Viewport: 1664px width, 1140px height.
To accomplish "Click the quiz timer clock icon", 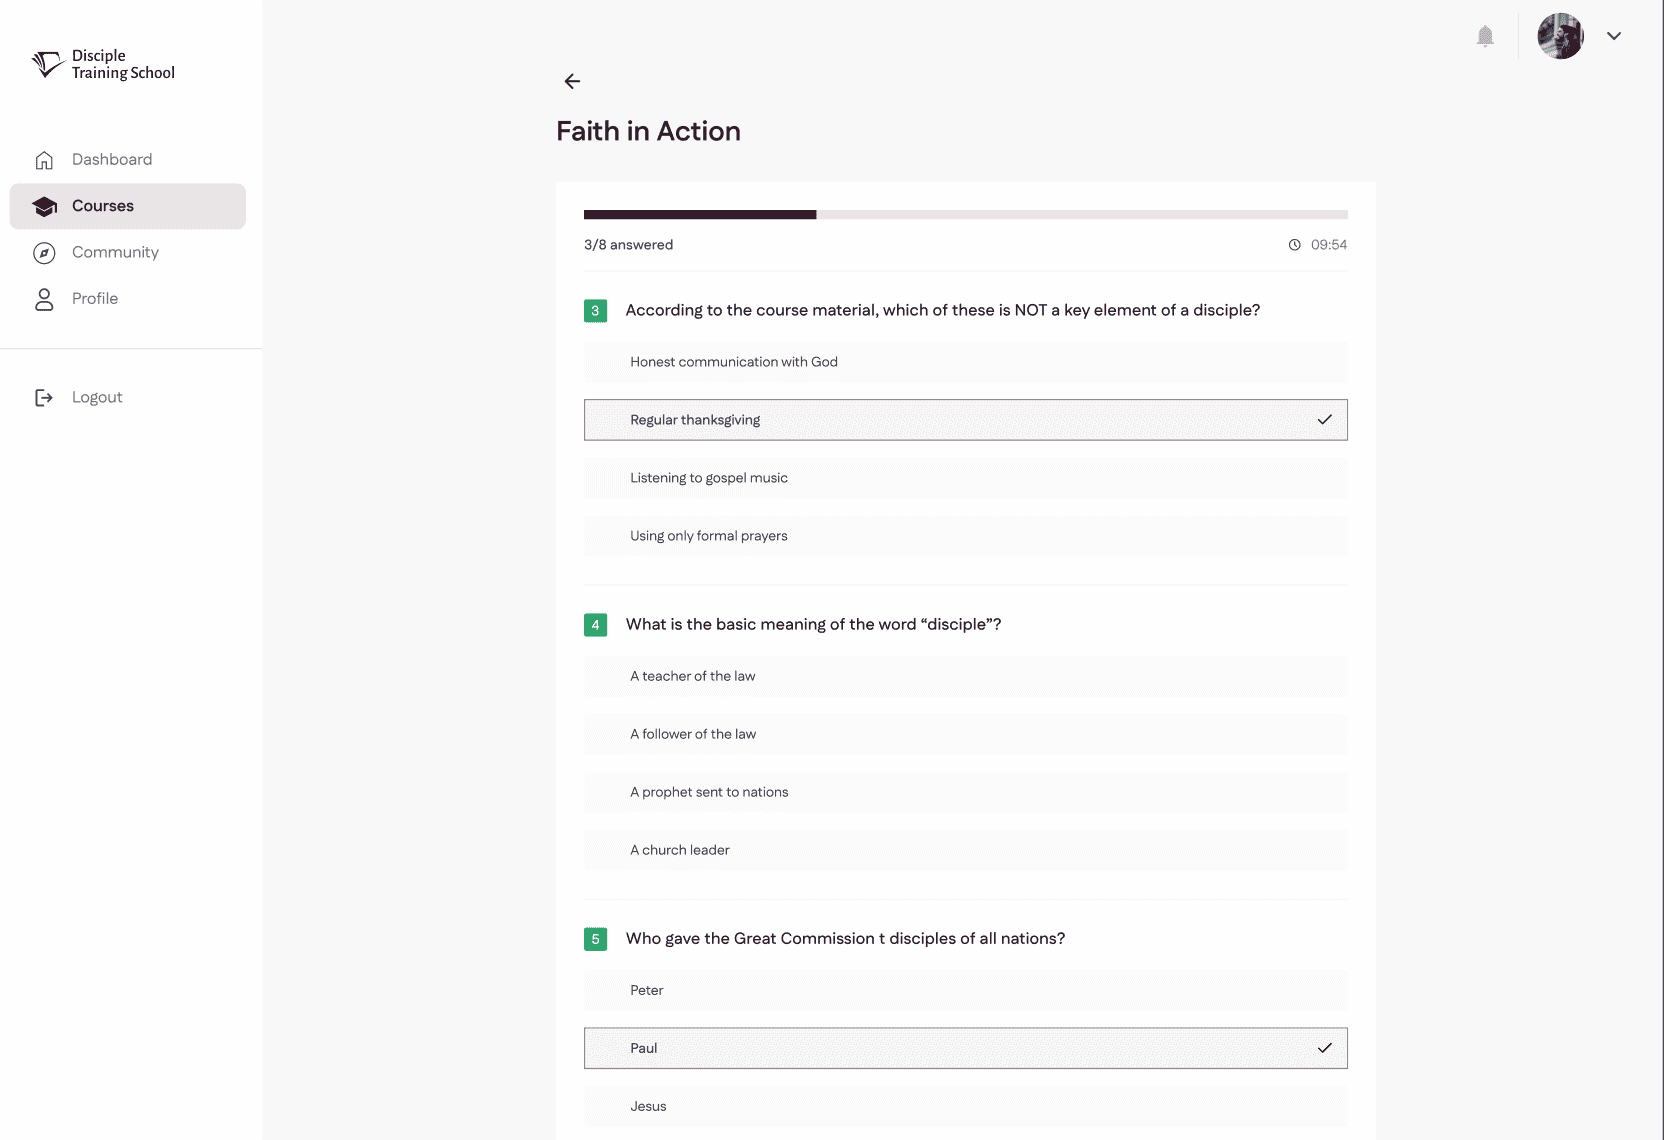I will pos(1294,245).
